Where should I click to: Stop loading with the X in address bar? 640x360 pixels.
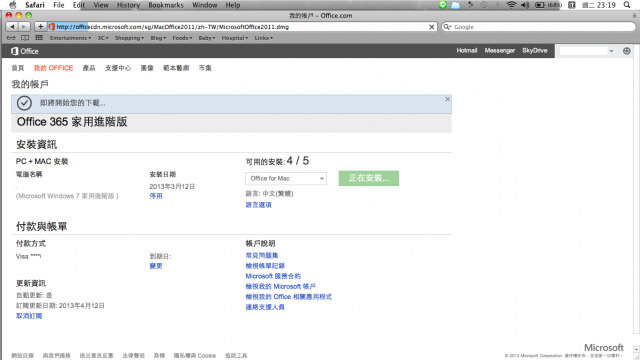click(431, 27)
